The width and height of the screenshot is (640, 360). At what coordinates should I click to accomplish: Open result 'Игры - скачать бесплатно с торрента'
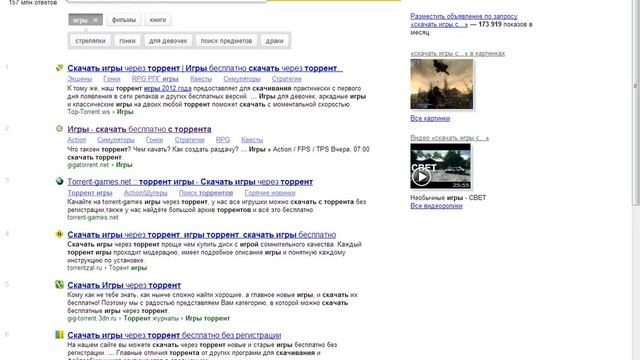pos(139,129)
